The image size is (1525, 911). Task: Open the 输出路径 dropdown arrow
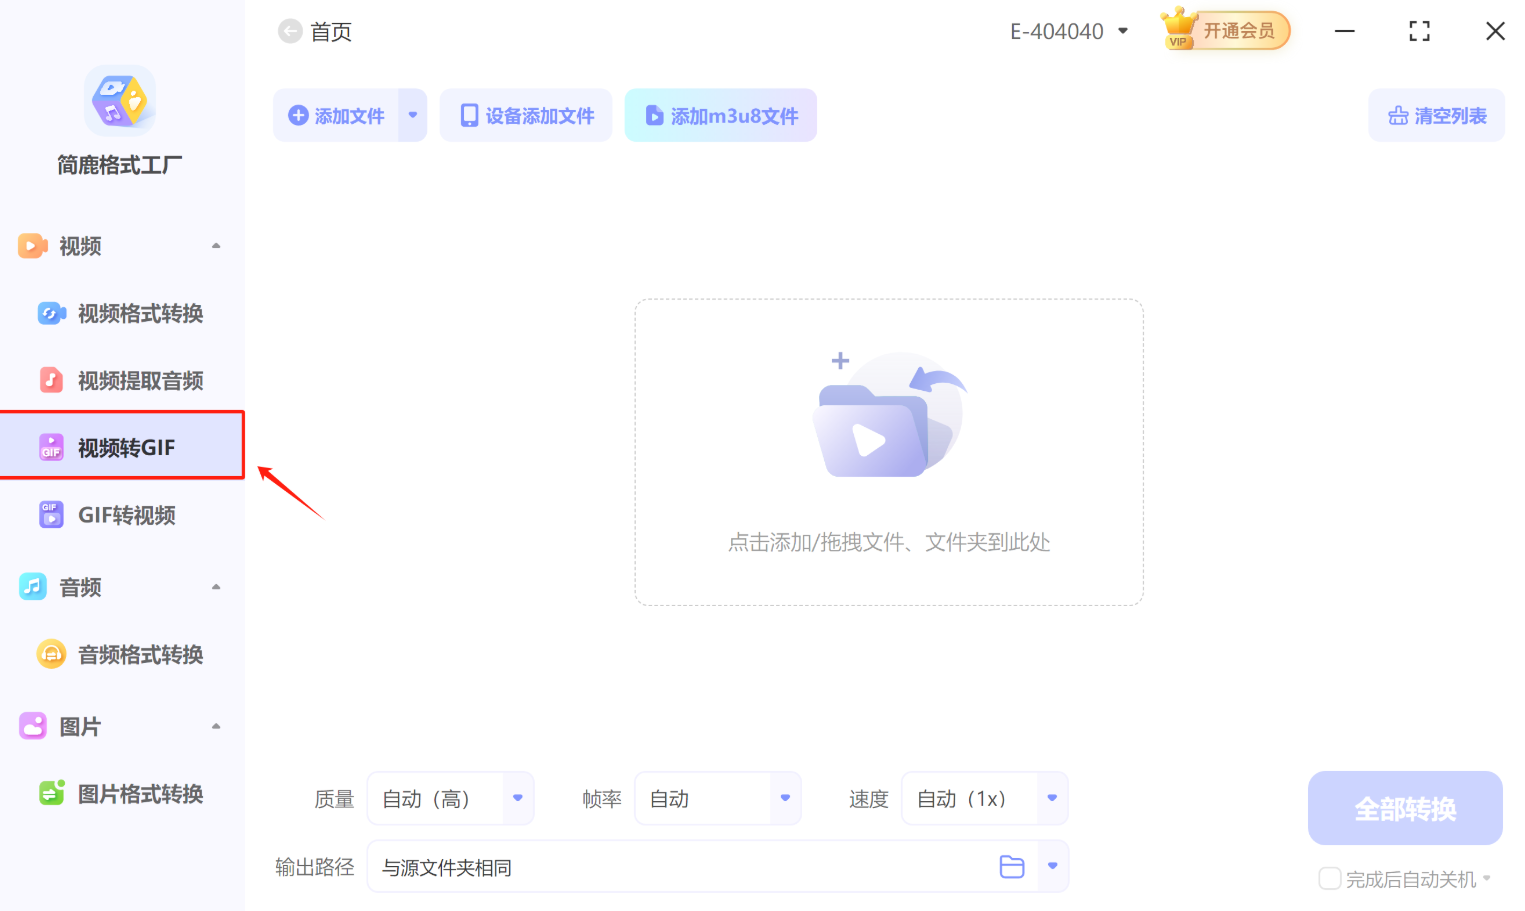coord(1053,866)
